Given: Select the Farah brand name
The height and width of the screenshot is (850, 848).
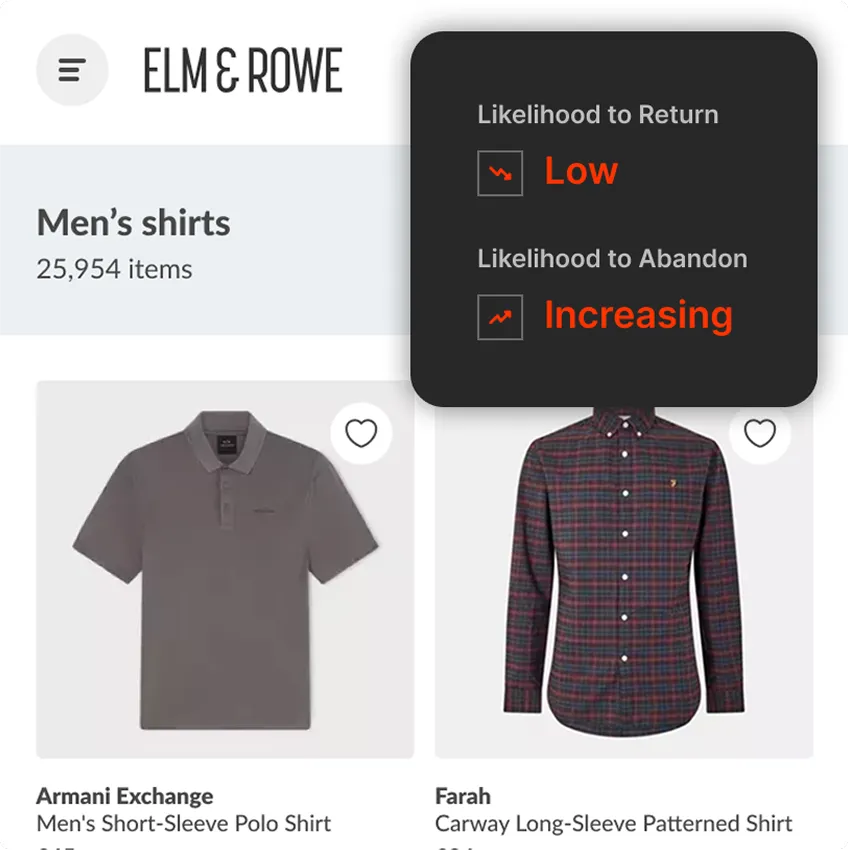Looking at the screenshot, I should 463,796.
